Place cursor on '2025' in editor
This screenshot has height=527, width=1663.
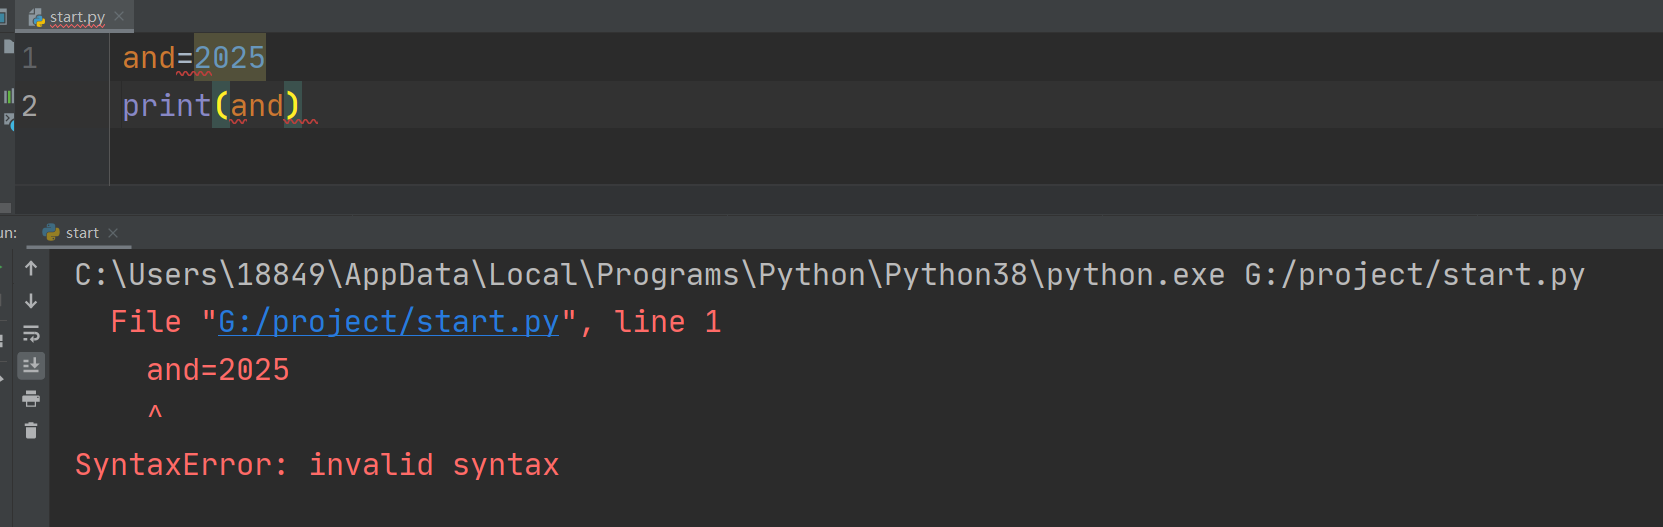pyautogui.click(x=230, y=58)
